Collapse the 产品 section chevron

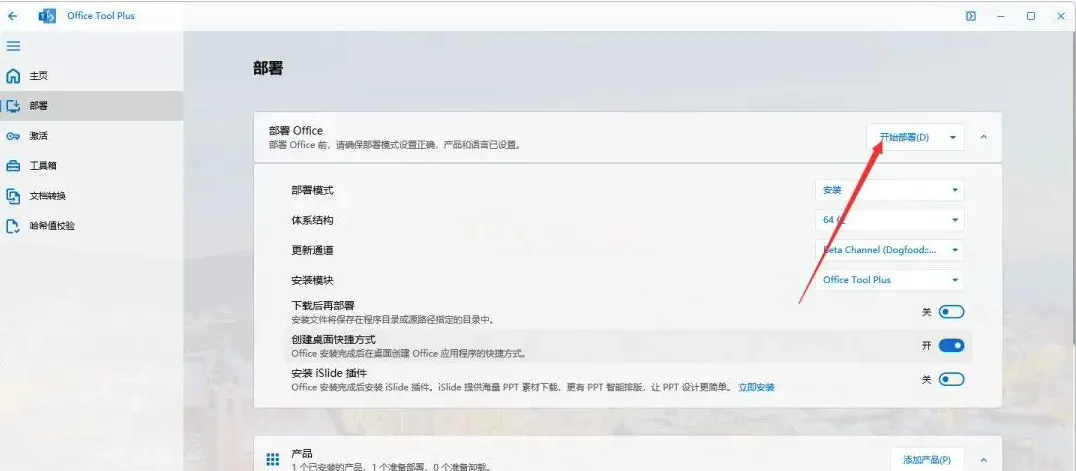tap(983, 460)
